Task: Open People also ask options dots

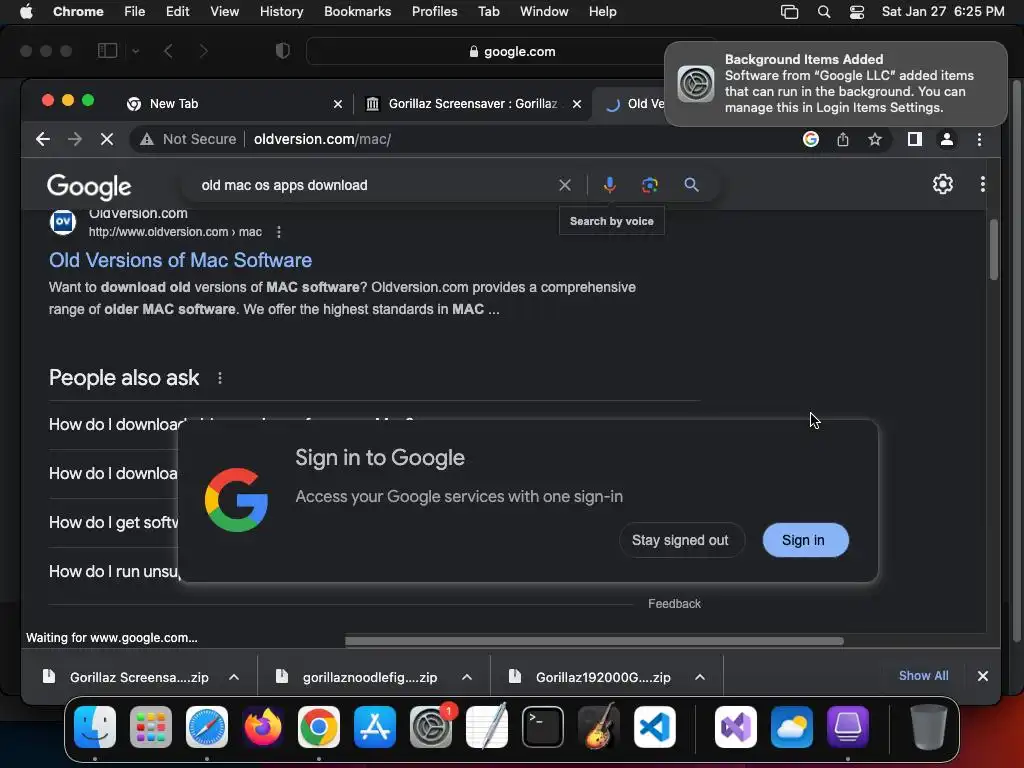Action: [219, 378]
